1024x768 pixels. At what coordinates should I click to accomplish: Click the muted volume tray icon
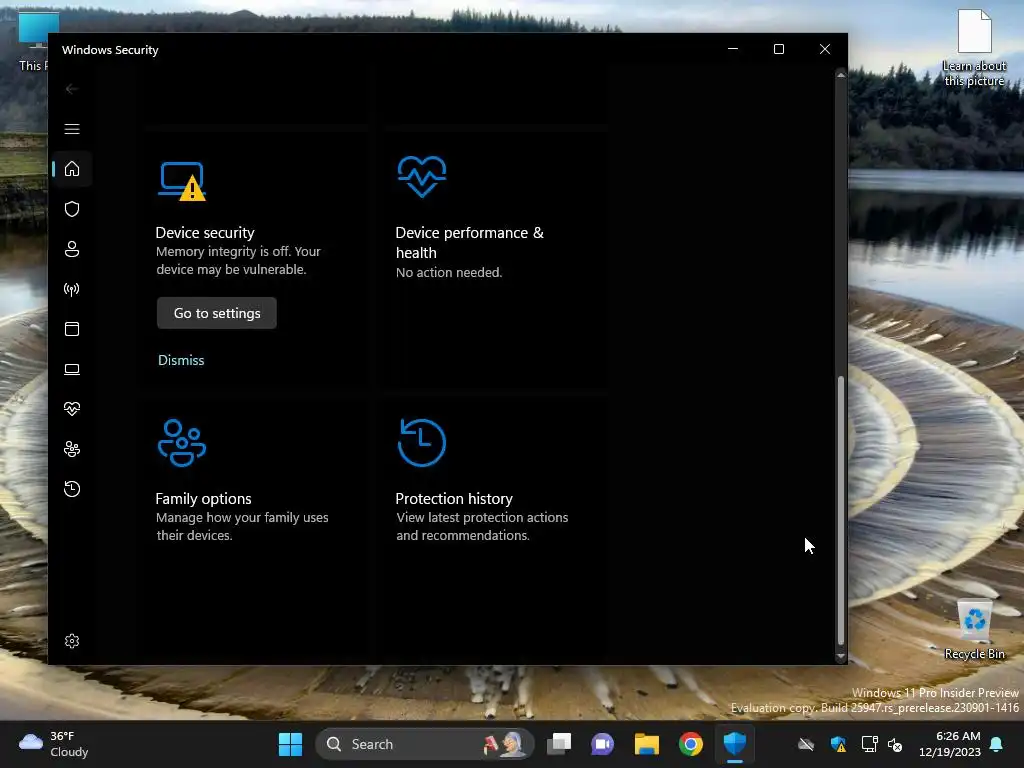pyautogui.click(x=895, y=744)
